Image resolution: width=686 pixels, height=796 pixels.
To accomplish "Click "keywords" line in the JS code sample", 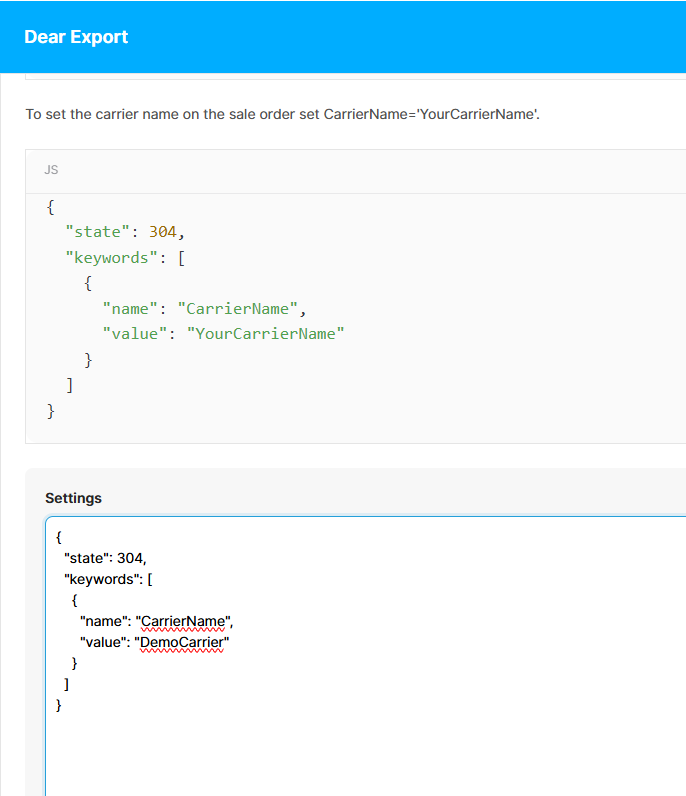I will [x=125, y=258].
